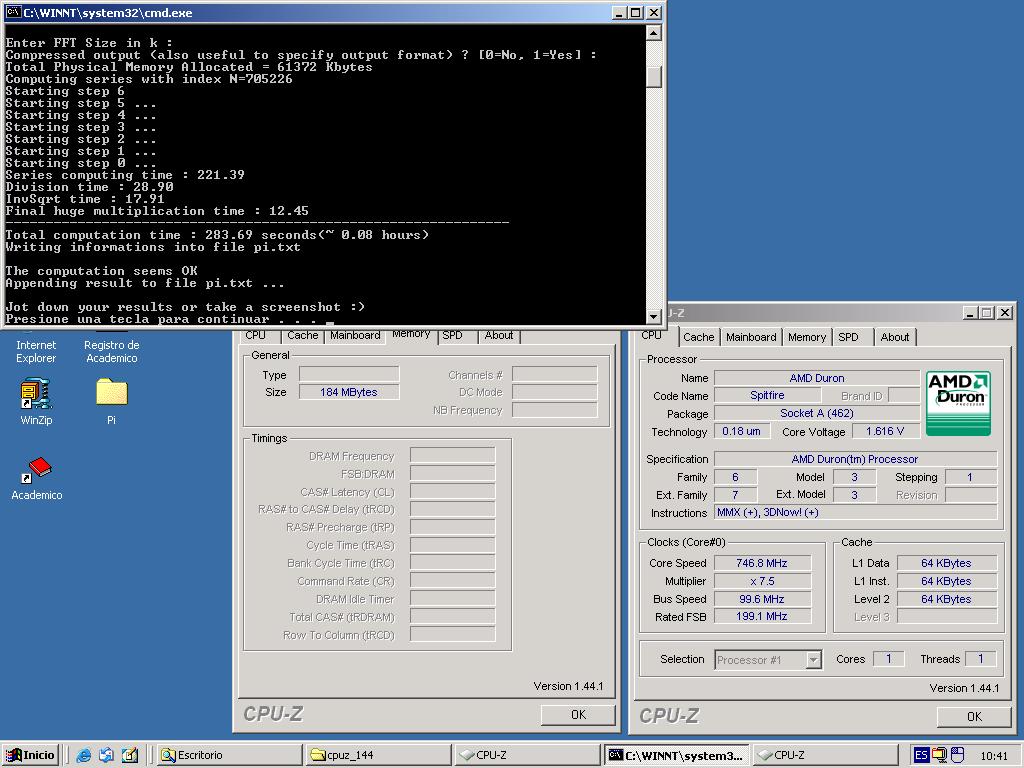This screenshot has width=1024, height=768.
Task: Click the empty memory Type field
Action: coord(349,374)
